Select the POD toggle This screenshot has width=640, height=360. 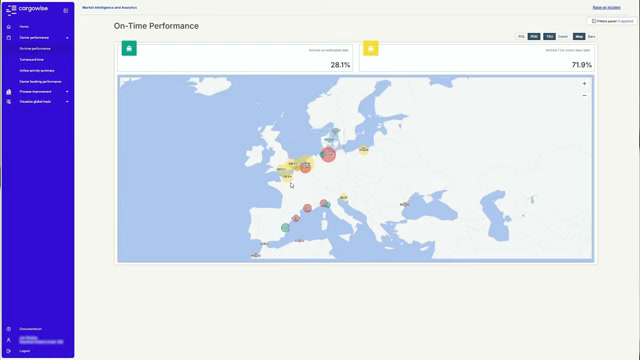[x=534, y=37]
